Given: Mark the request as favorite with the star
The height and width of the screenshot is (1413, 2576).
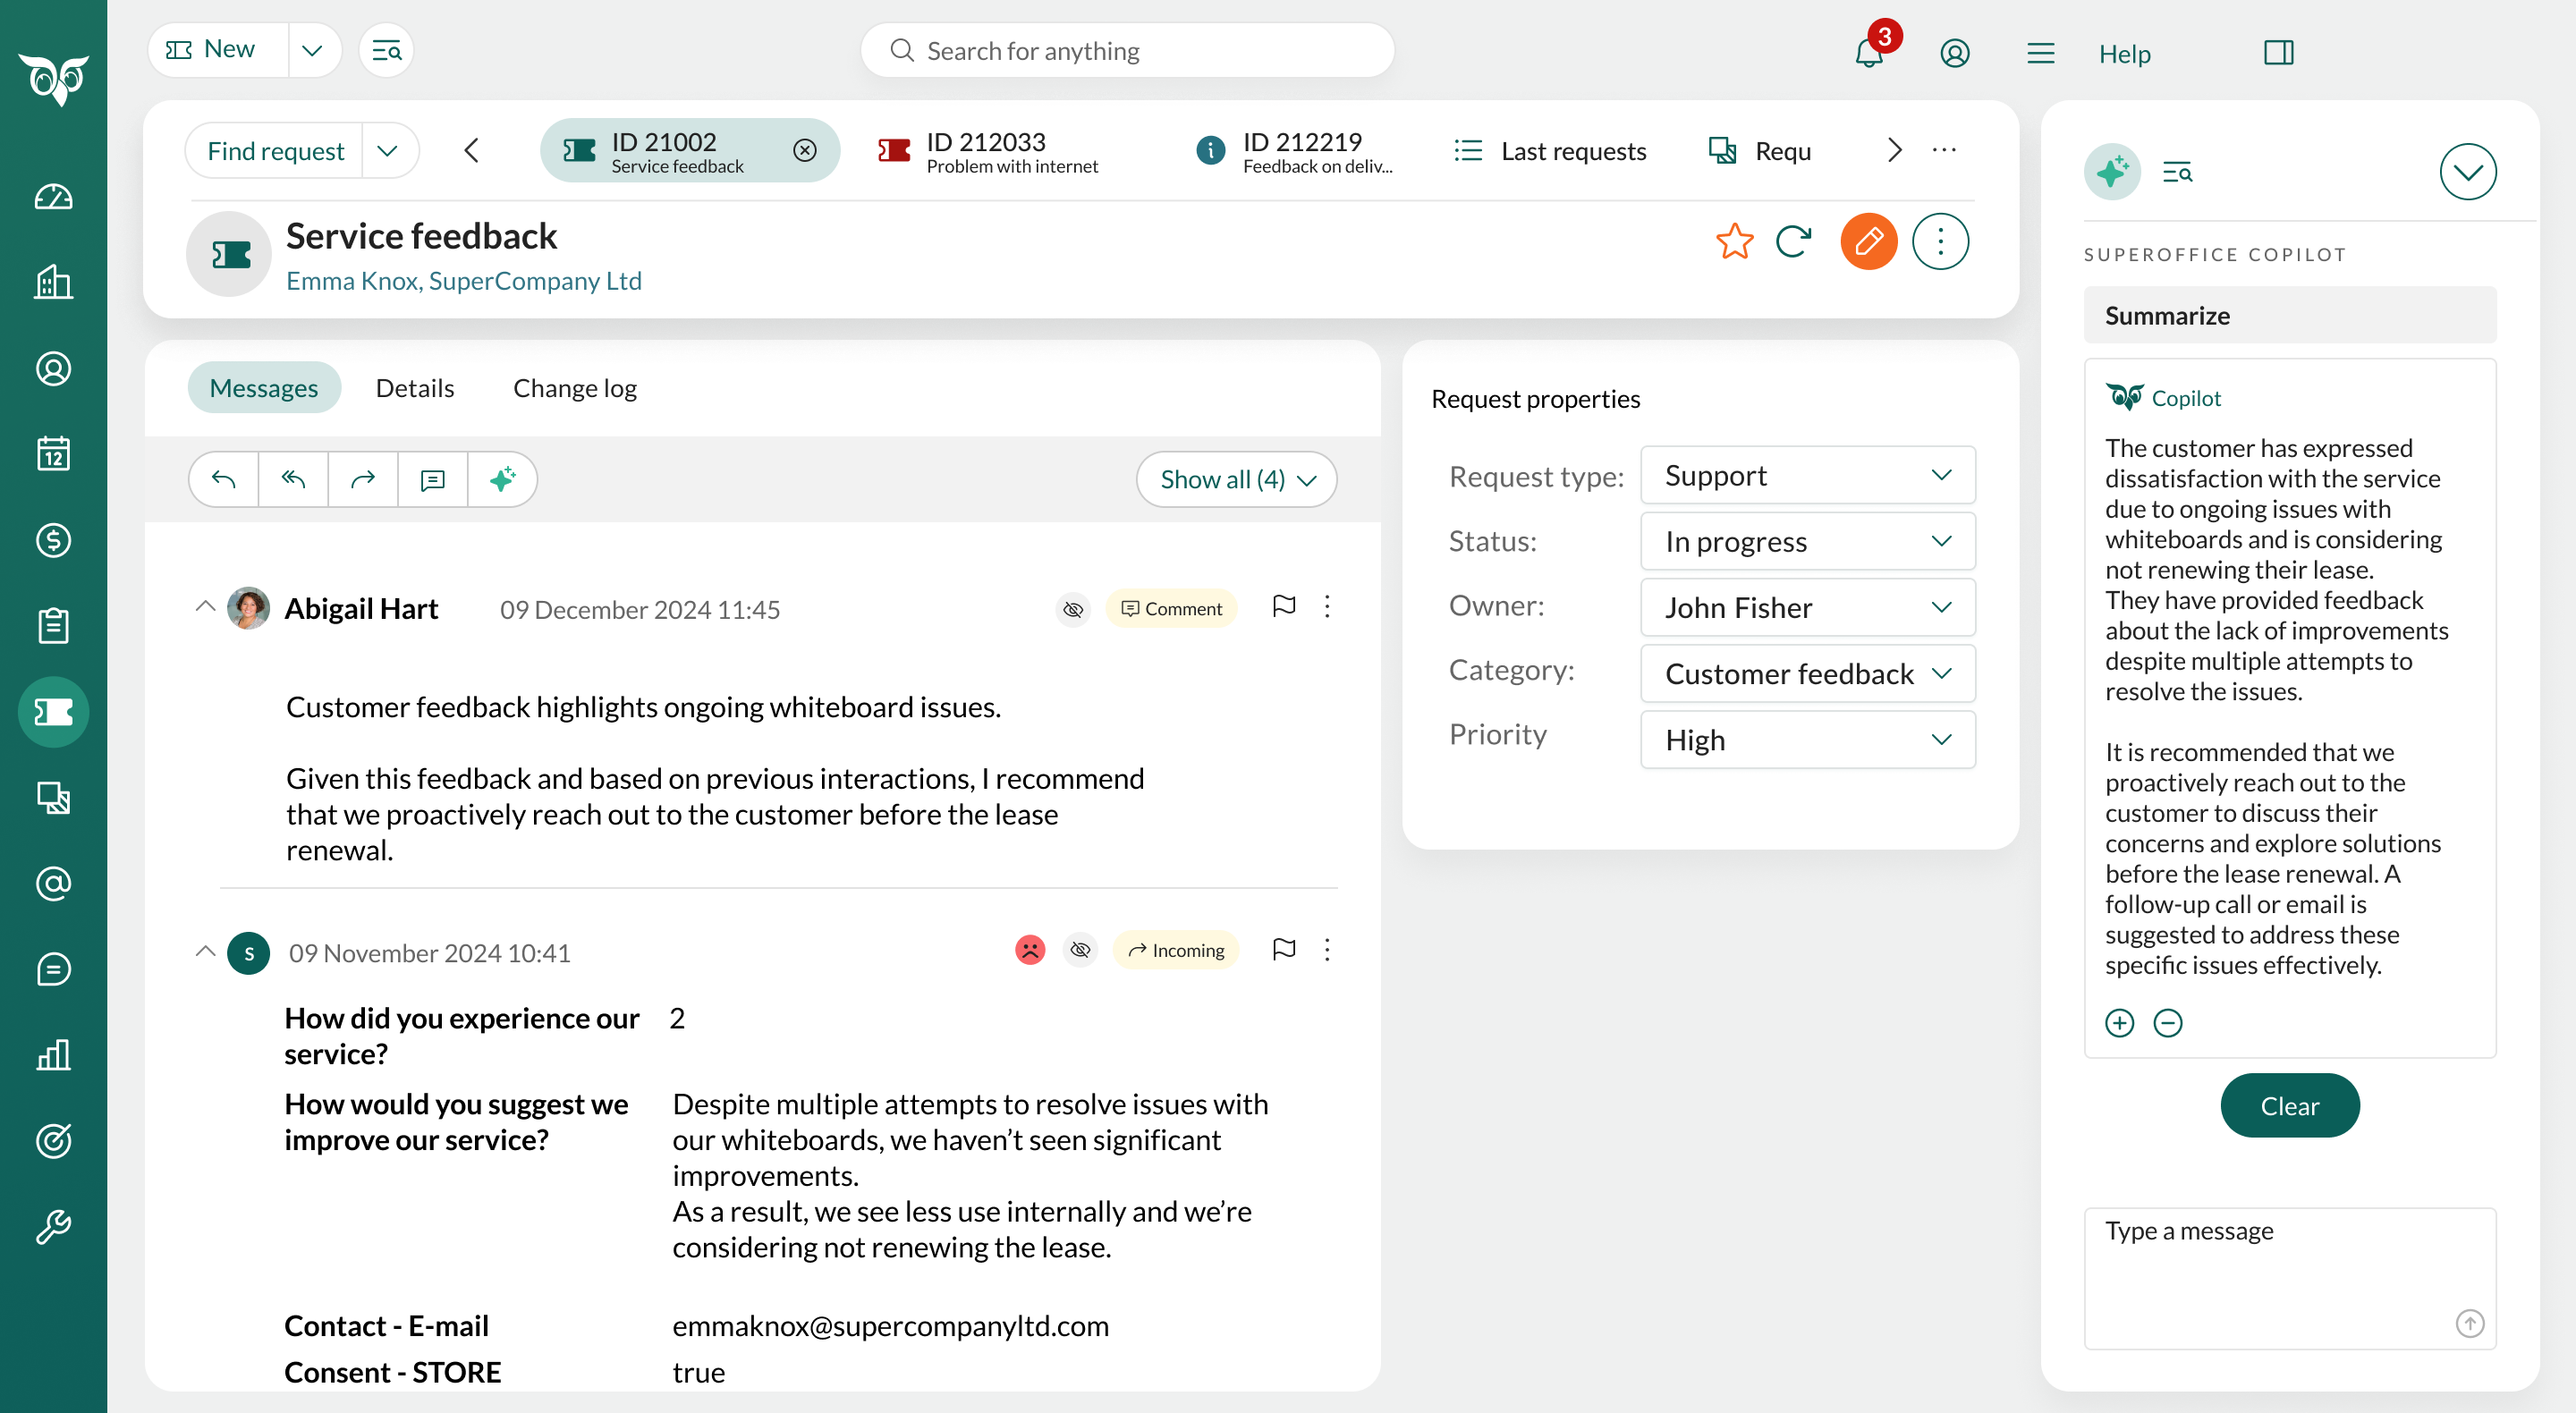Looking at the screenshot, I should [x=1734, y=241].
